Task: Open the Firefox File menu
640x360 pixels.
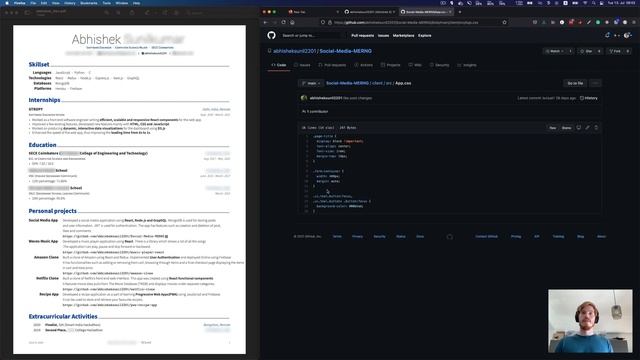Action: [x=33, y=3]
